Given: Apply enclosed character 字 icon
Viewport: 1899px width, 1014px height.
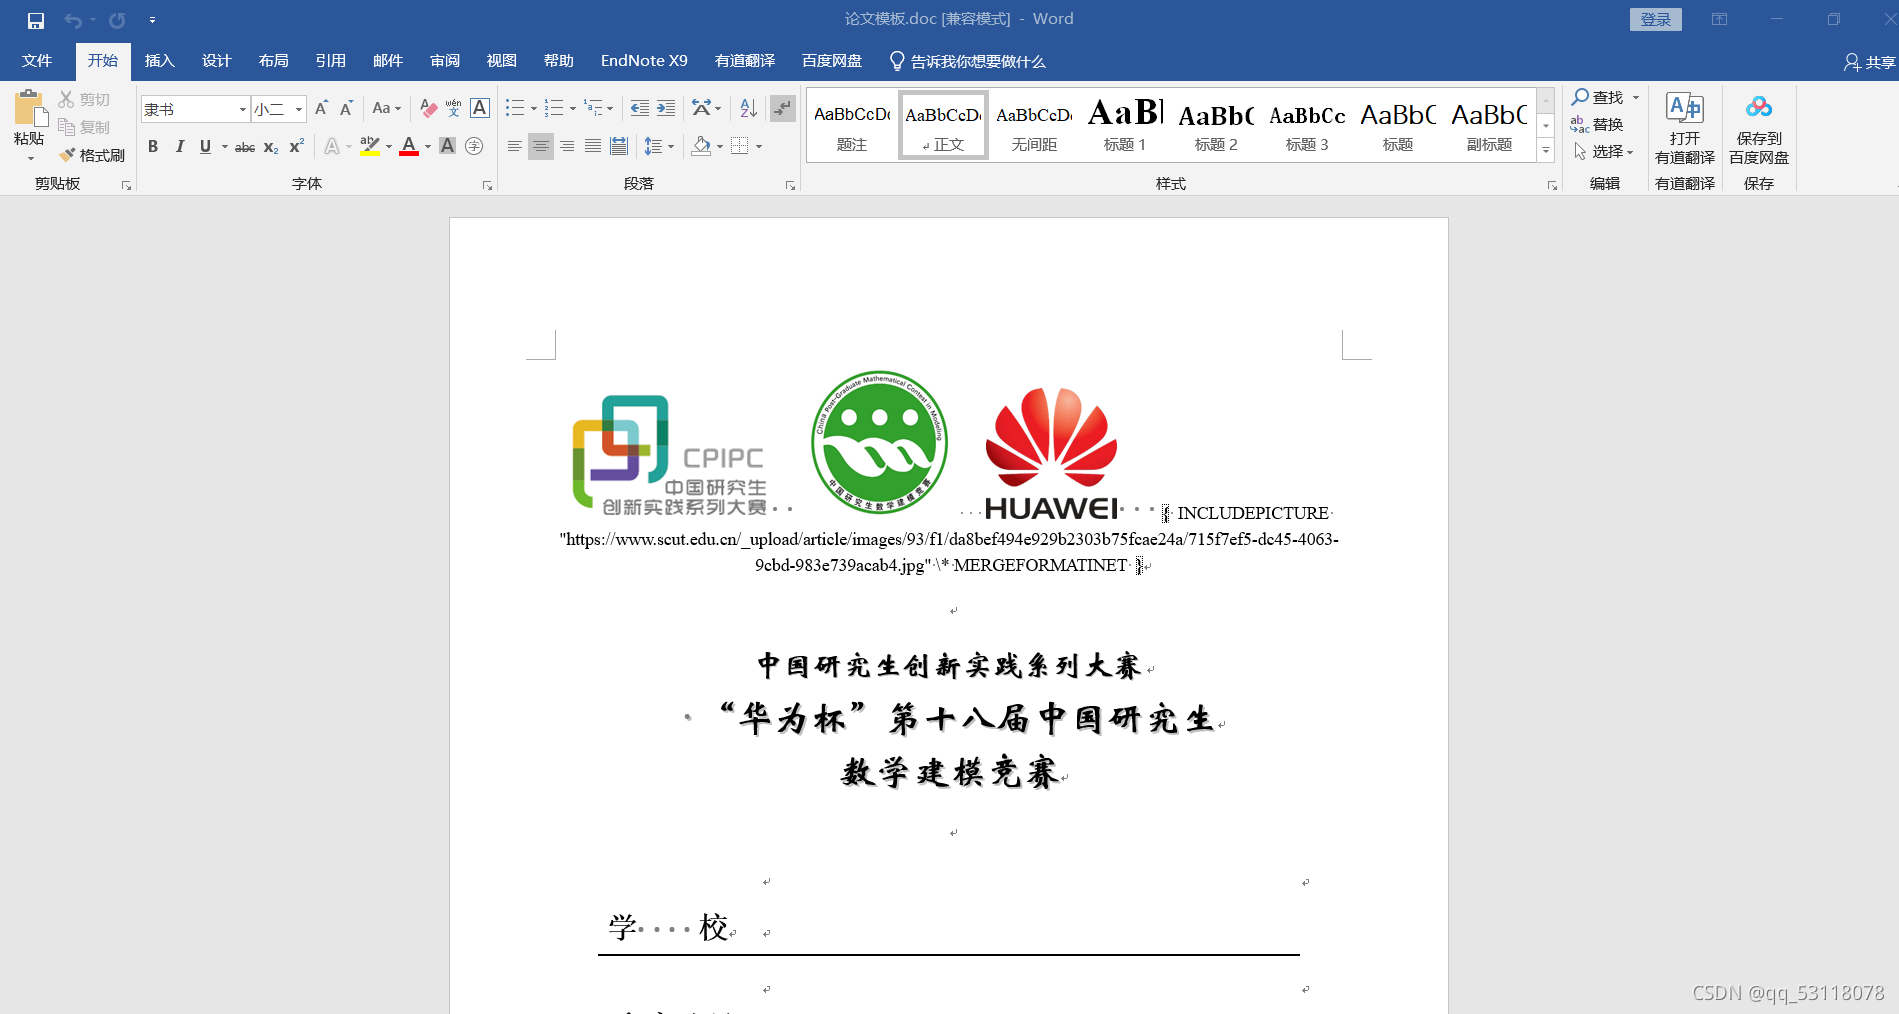Looking at the screenshot, I should [475, 147].
